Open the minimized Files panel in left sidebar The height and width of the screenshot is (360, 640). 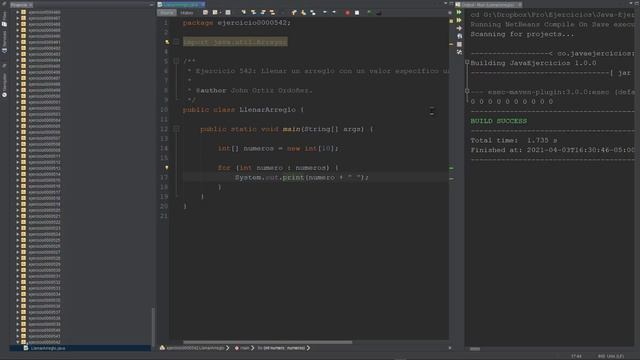click(4, 19)
